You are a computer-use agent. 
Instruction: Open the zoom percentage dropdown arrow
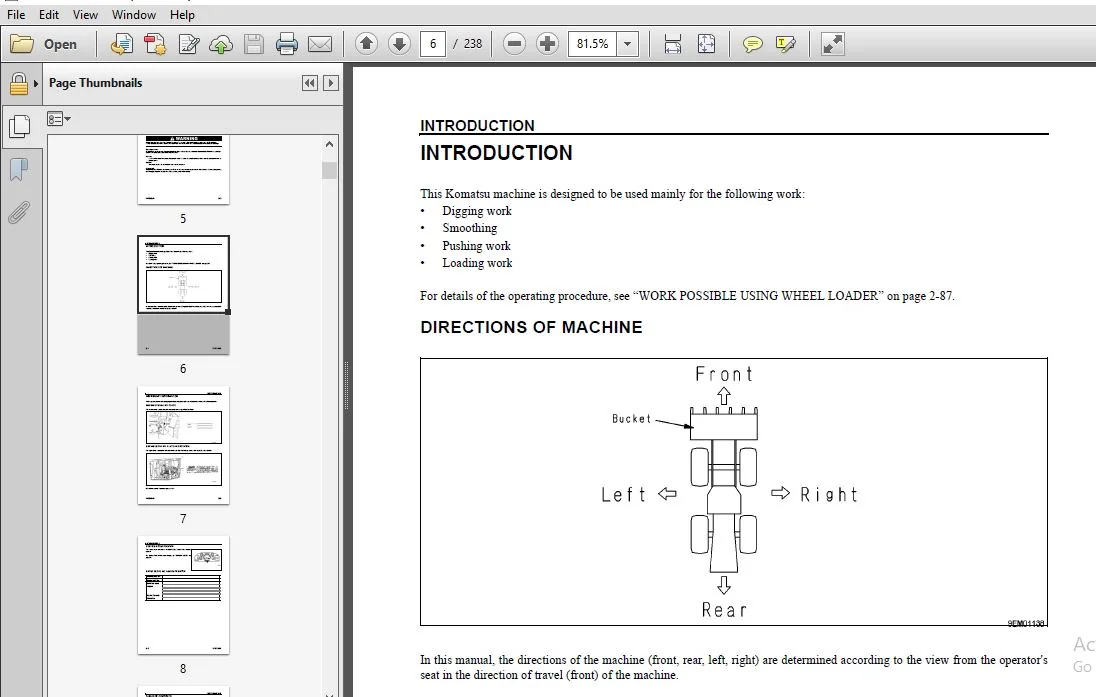(628, 44)
